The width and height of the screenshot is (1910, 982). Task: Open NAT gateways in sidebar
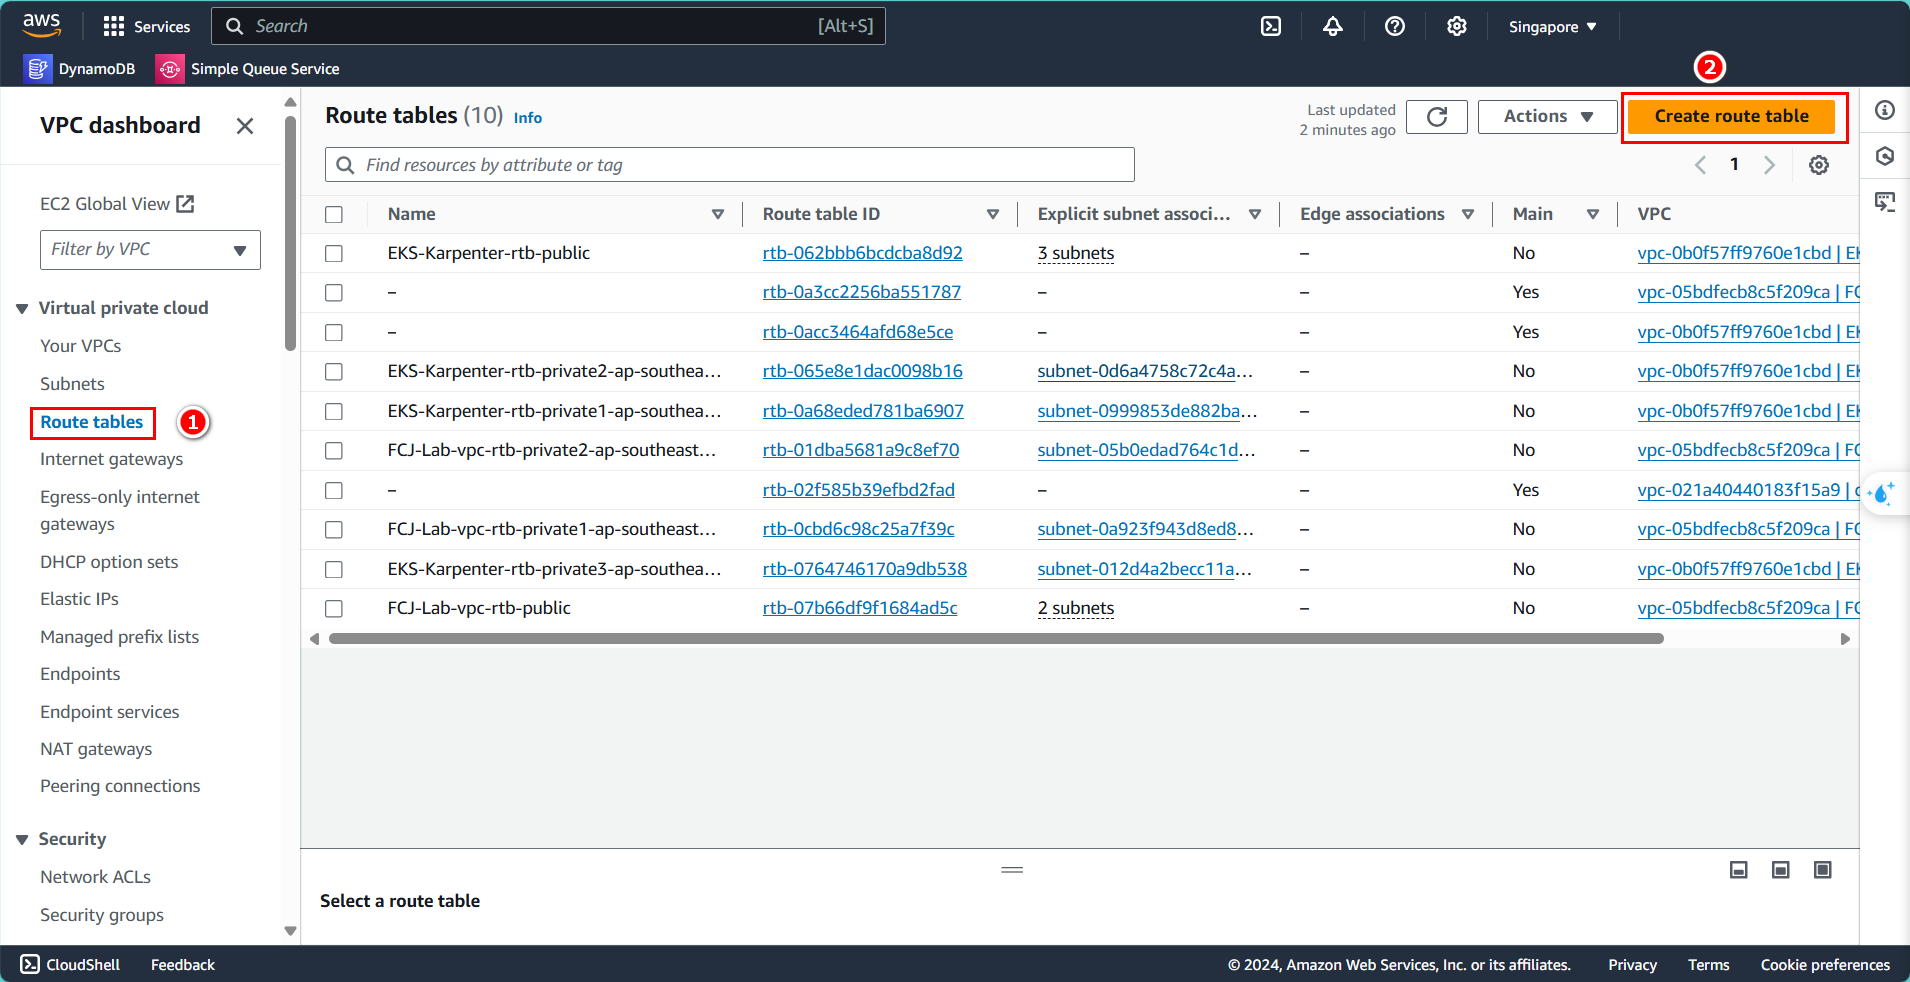96,749
